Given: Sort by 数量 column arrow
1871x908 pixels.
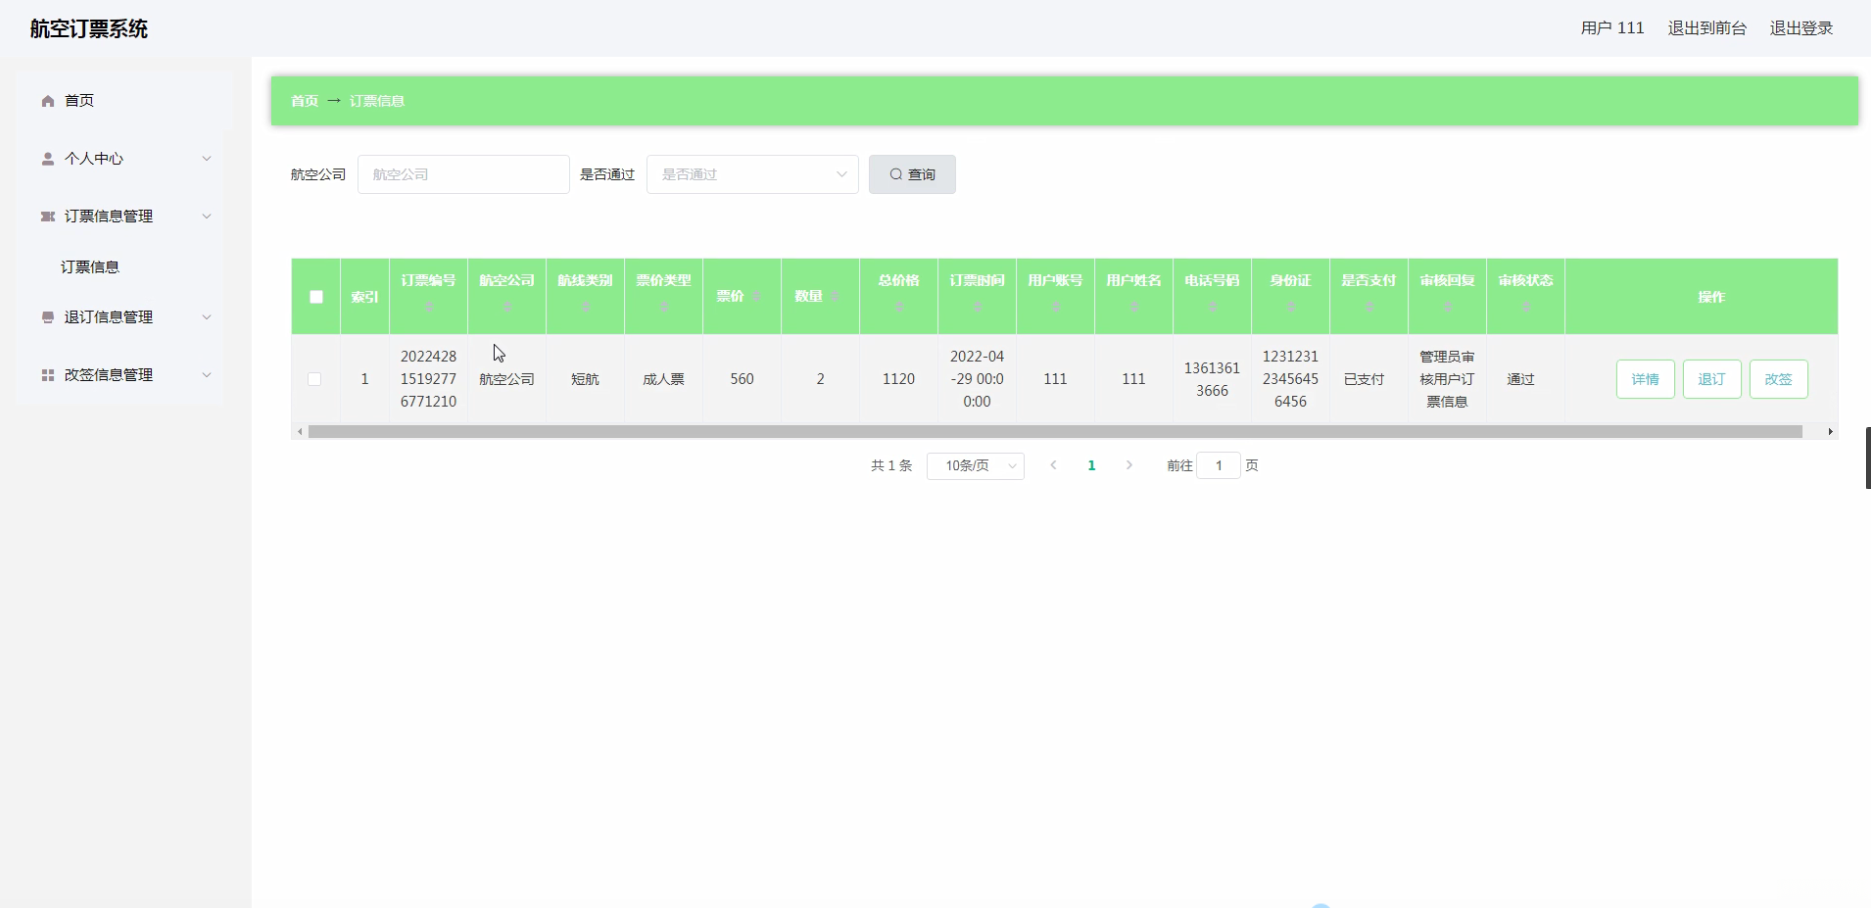Looking at the screenshot, I should click(835, 297).
